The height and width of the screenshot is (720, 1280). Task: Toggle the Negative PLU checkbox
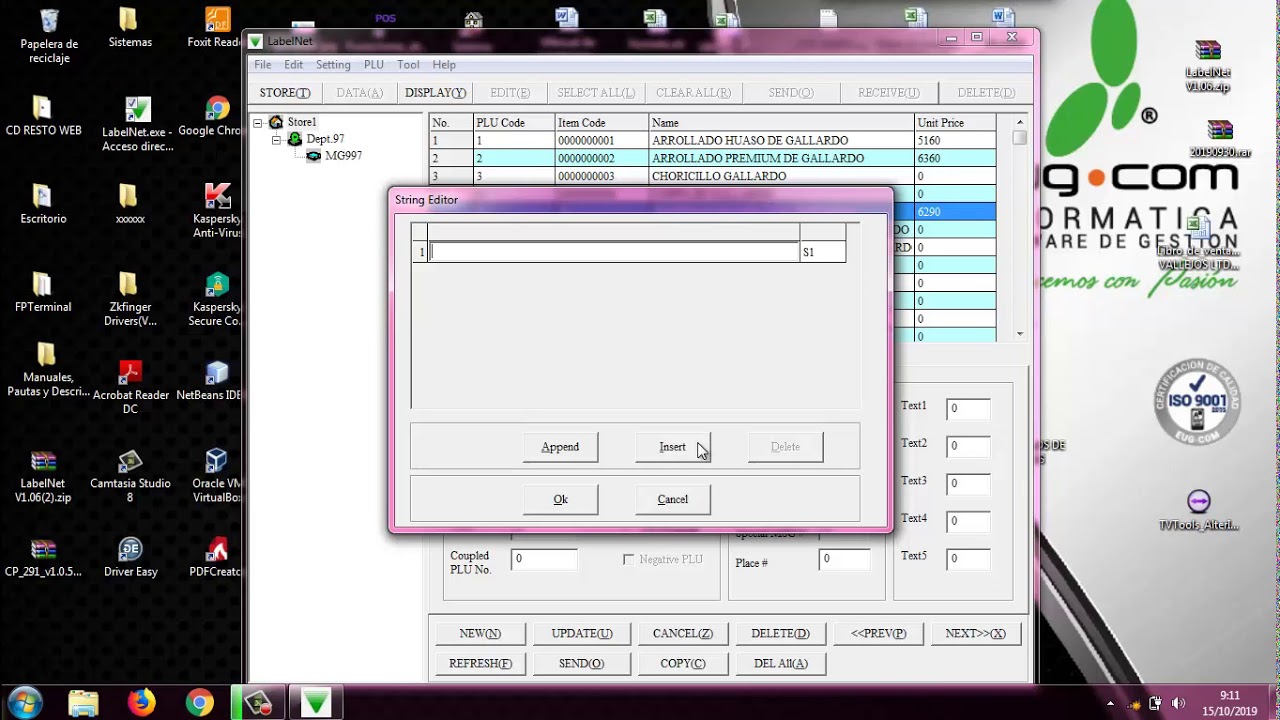pos(628,560)
